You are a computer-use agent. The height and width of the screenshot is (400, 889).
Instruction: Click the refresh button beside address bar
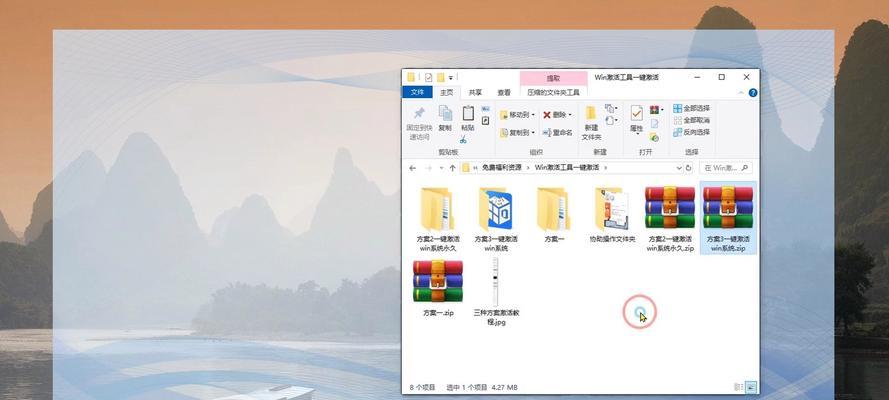click(689, 168)
